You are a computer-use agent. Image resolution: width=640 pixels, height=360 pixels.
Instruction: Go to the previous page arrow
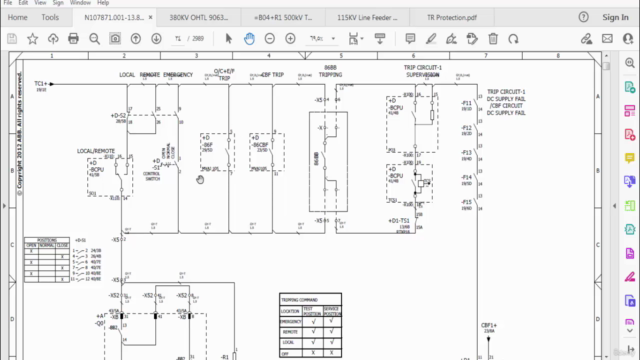pos(136,39)
